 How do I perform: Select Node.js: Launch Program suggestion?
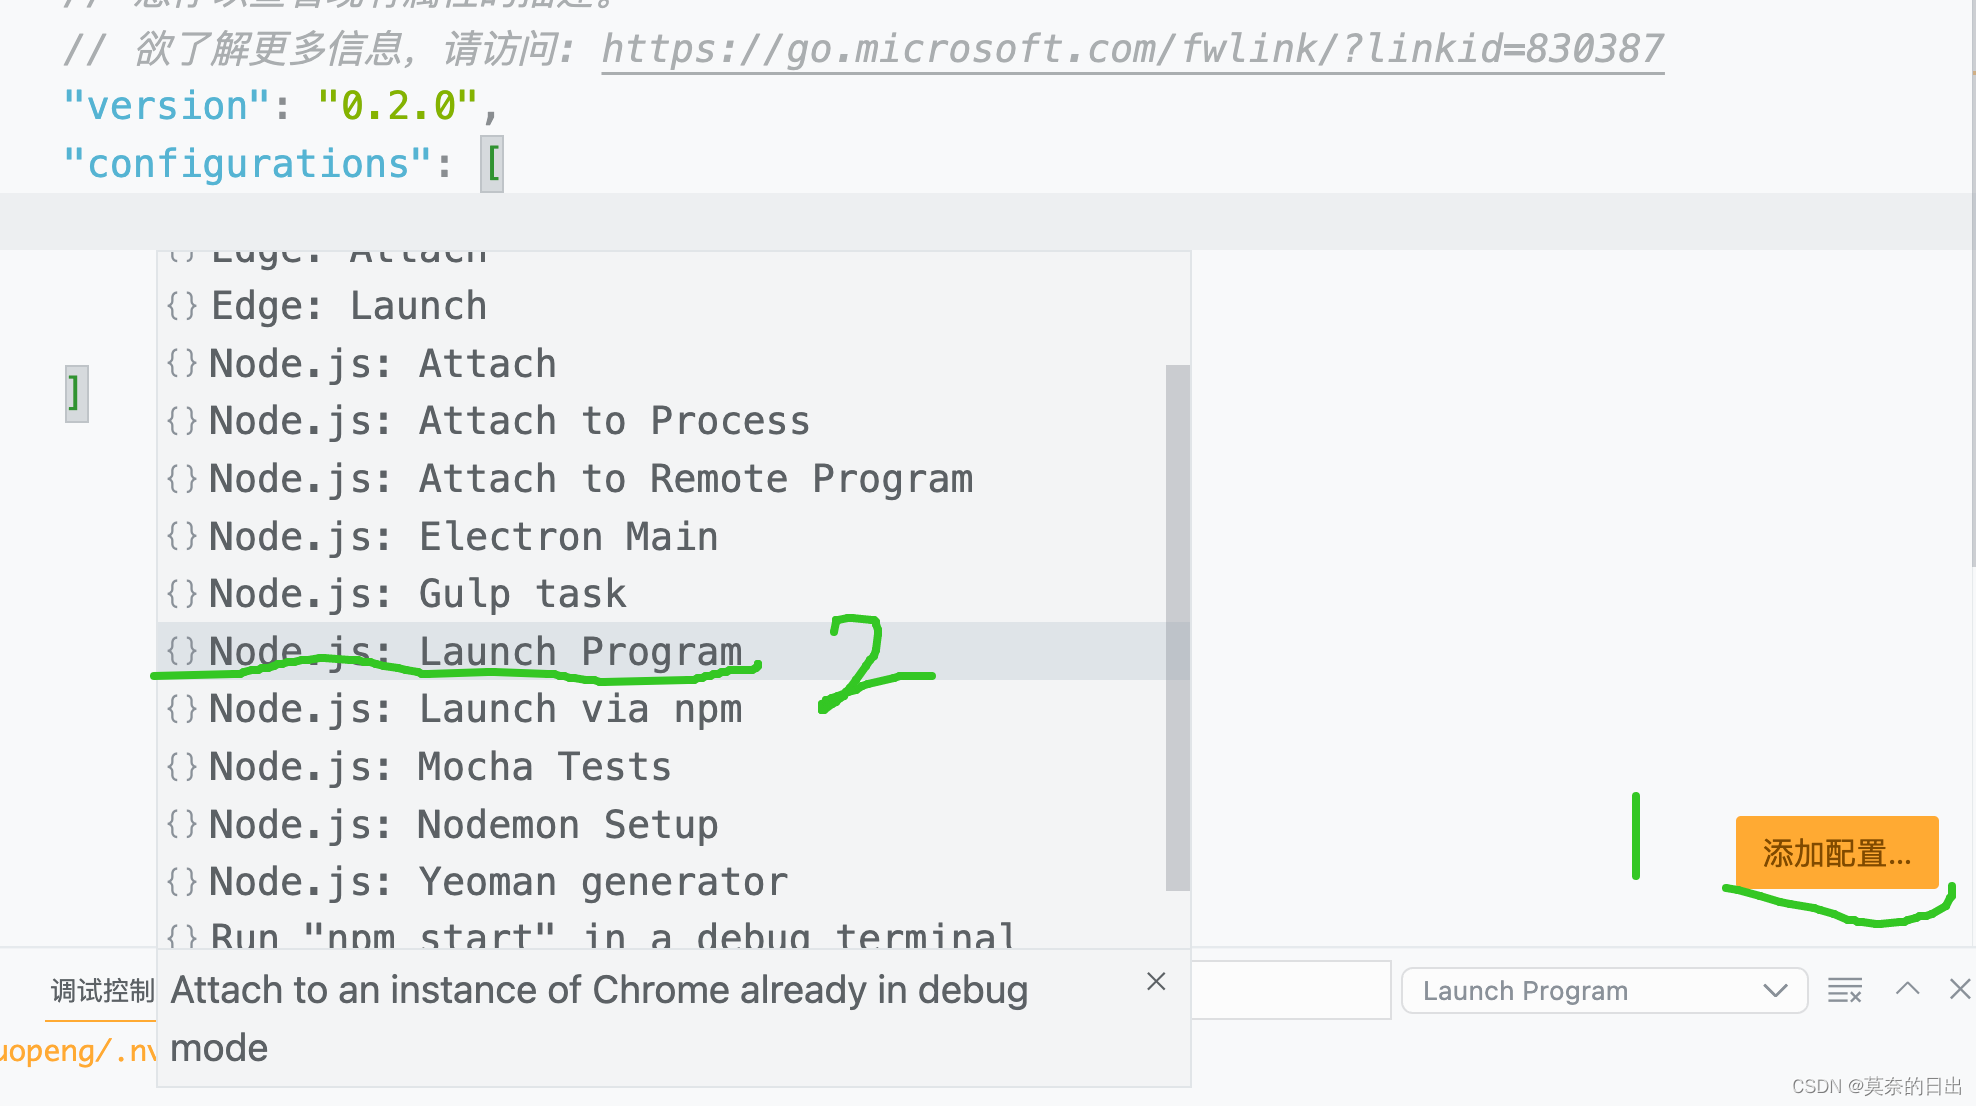476,651
